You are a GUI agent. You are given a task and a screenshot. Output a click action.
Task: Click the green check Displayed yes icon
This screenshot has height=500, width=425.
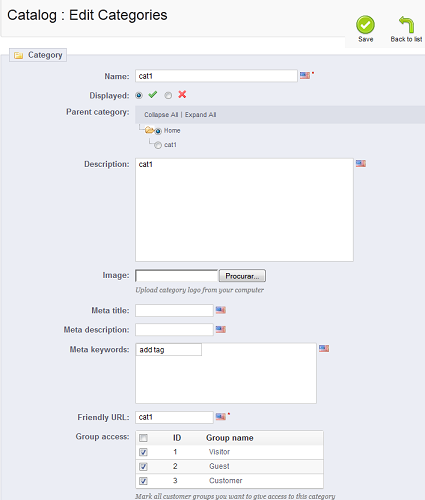(x=153, y=95)
